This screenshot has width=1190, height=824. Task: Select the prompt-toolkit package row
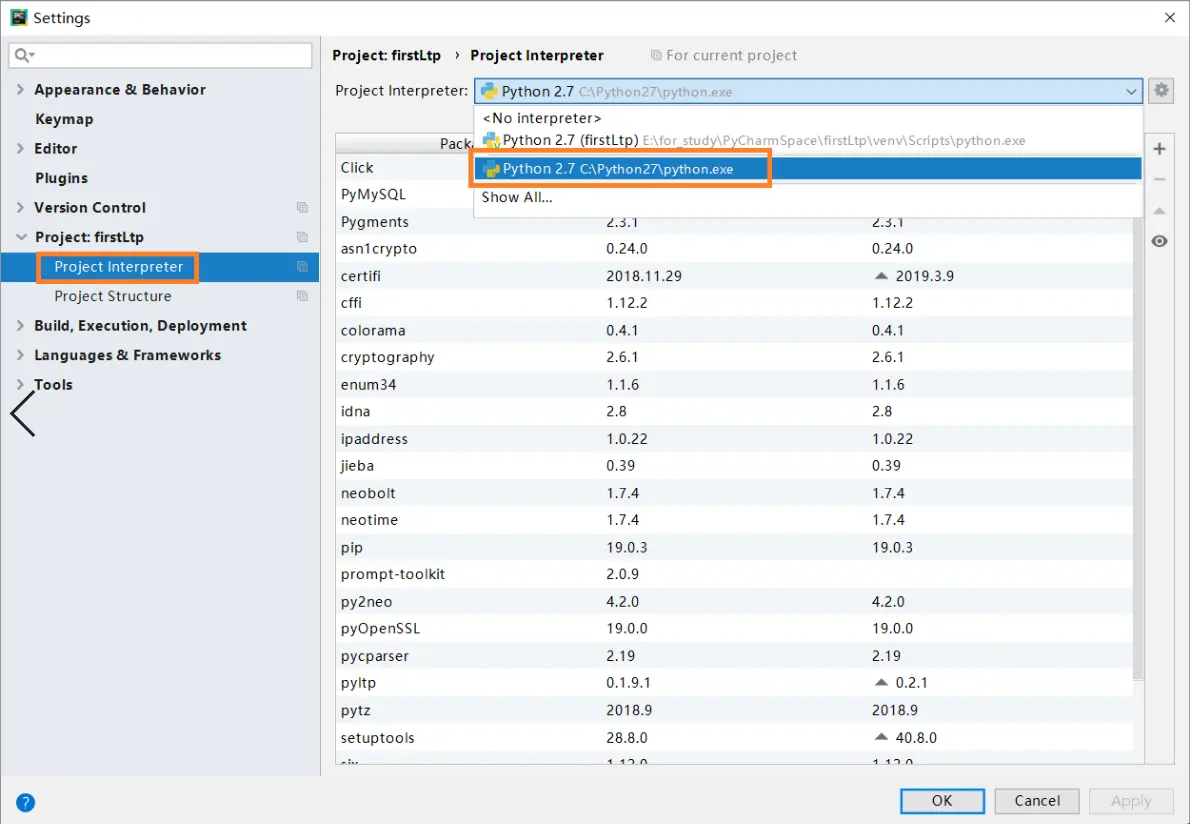[x=735, y=574]
